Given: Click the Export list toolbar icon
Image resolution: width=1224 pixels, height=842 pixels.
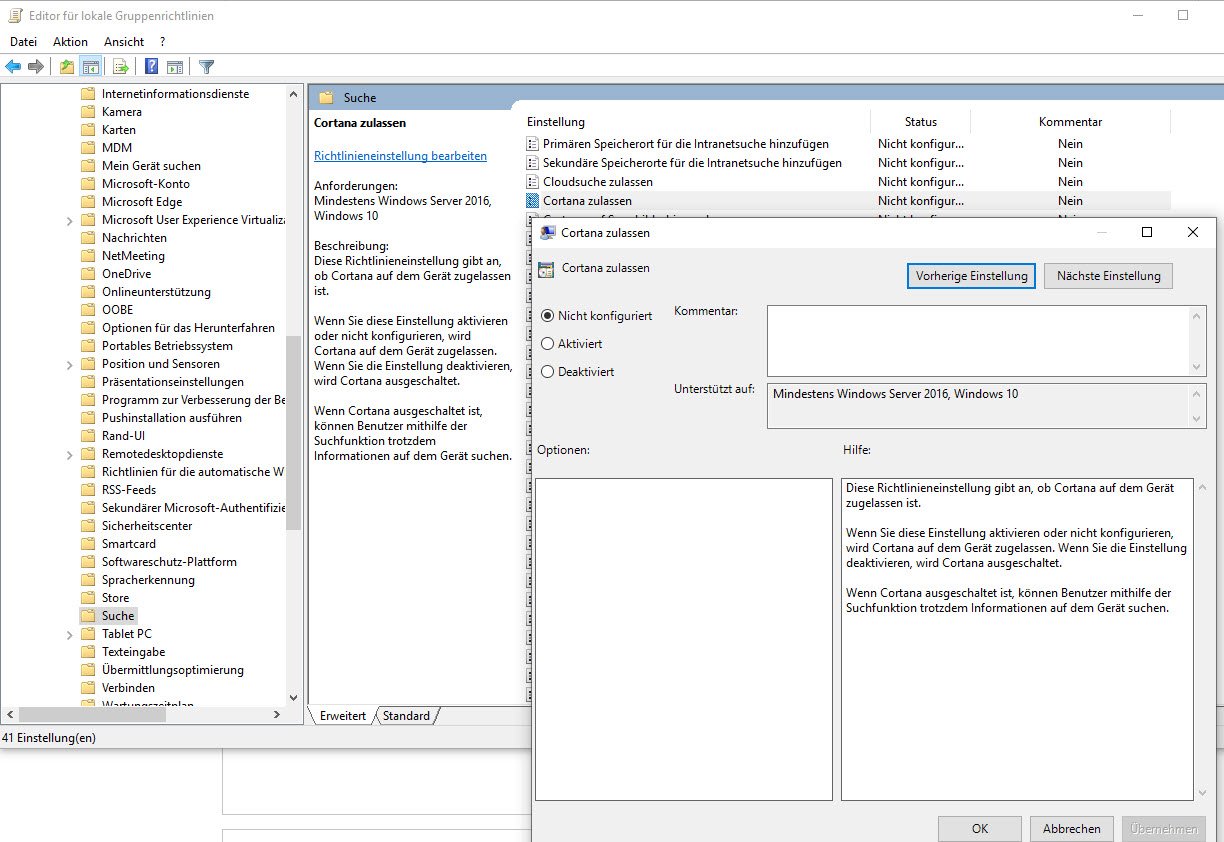Looking at the screenshot, I should [x=121, y=67].
